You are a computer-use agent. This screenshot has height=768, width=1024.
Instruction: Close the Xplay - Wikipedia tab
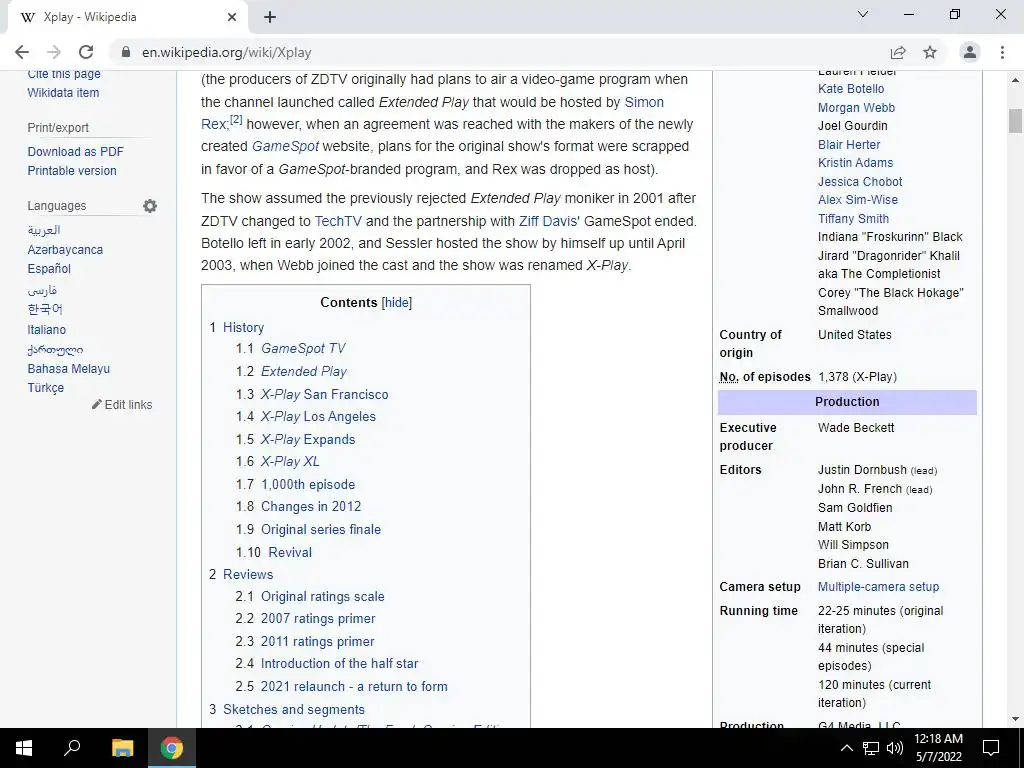232,18
